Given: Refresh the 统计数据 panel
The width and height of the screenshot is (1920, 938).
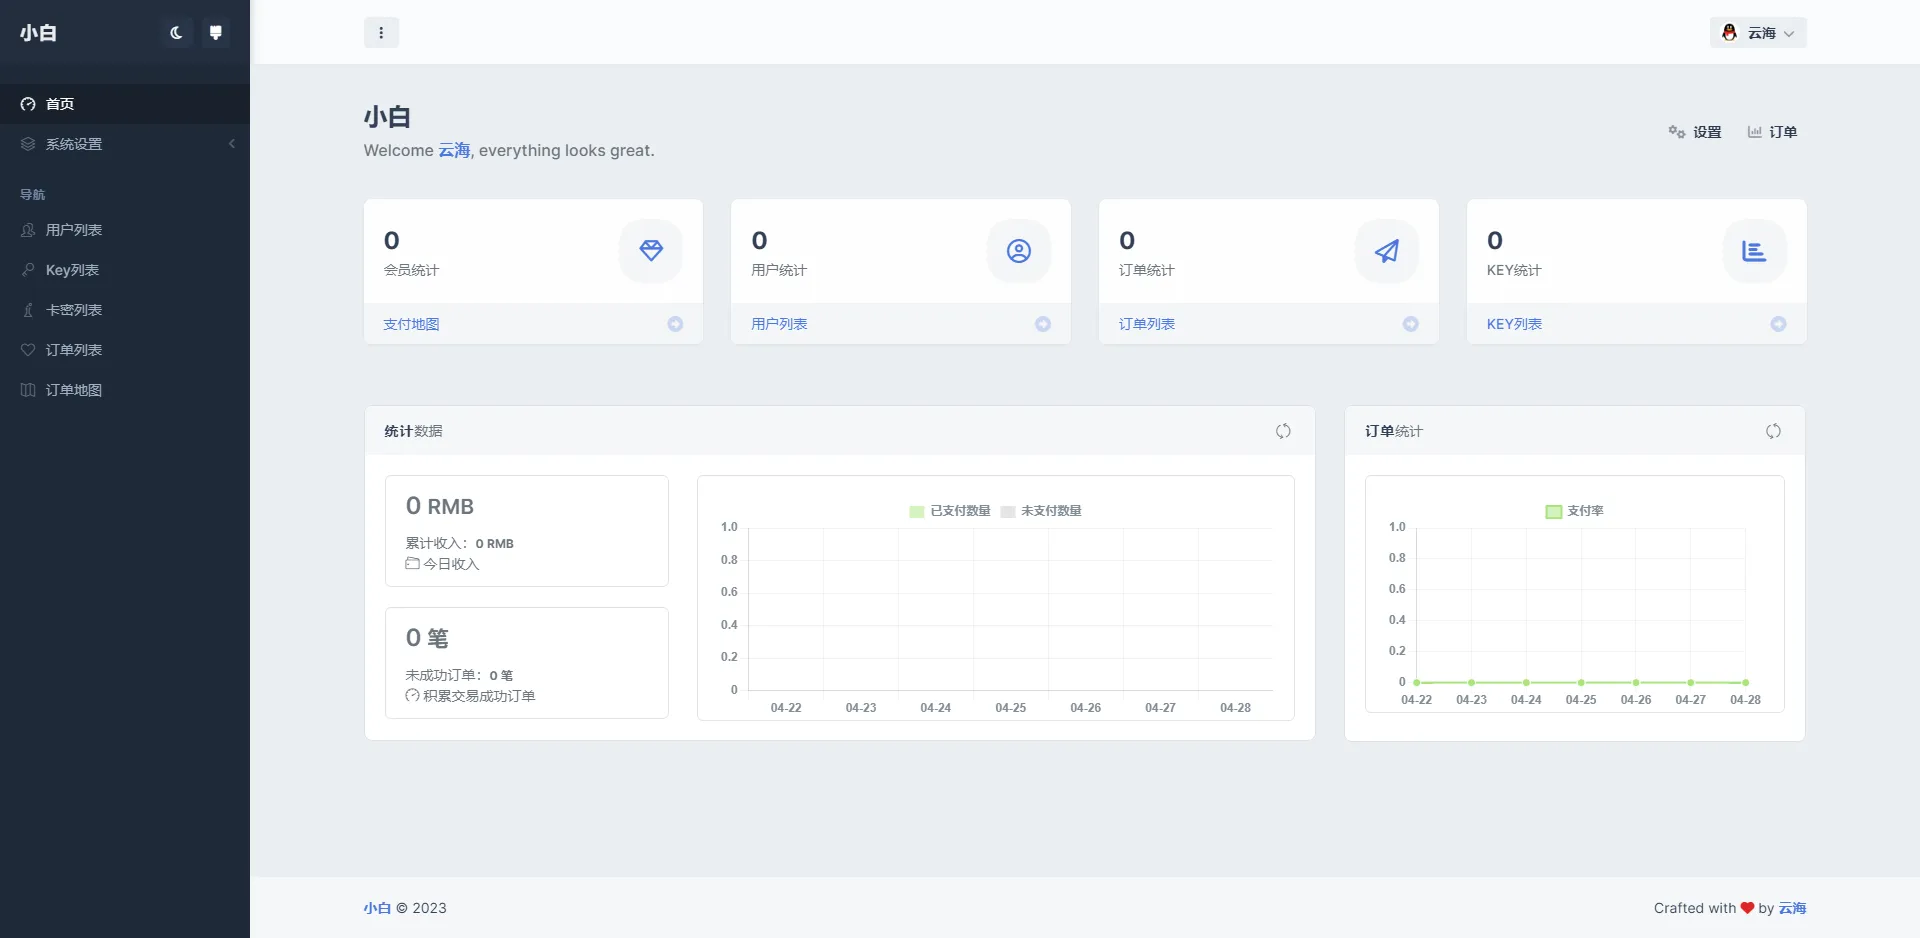Looking at the screenshot, I should (1283, 431).
